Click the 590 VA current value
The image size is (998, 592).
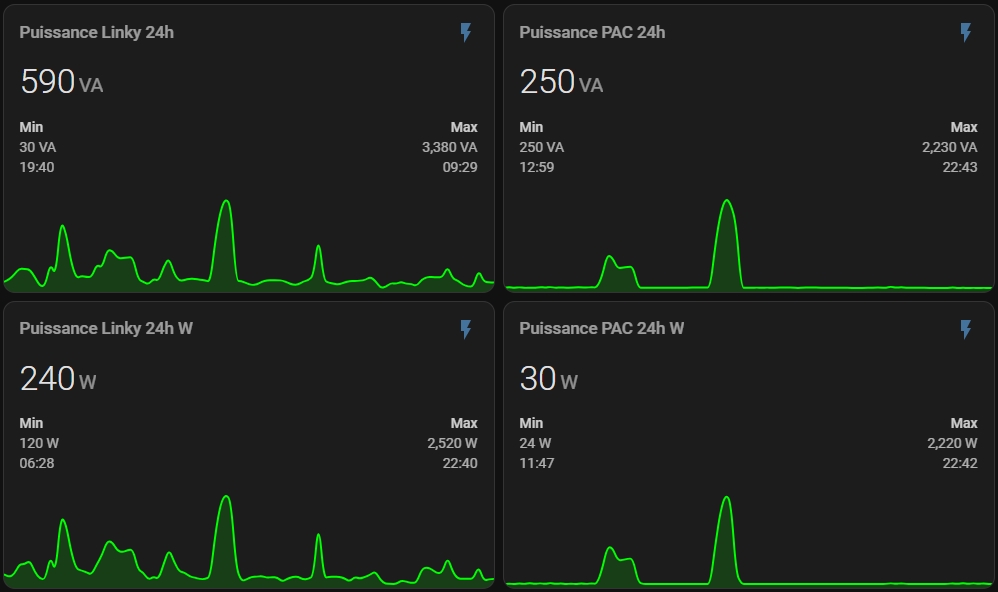pyautogui.click(x=61, y=82)
